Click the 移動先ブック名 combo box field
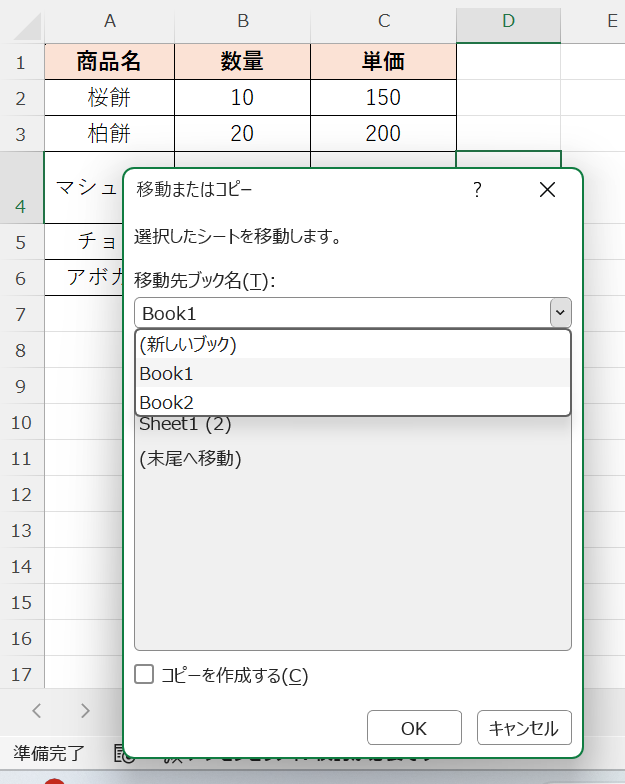 340,313
